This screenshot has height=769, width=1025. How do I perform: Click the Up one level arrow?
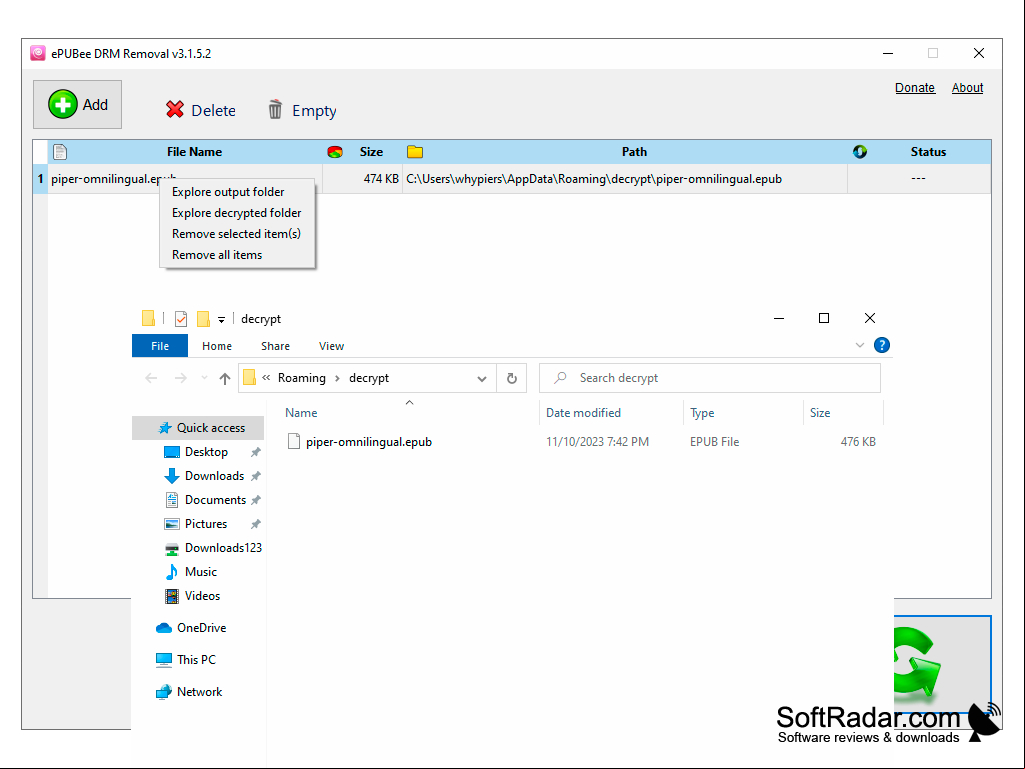tap(225, 378)
